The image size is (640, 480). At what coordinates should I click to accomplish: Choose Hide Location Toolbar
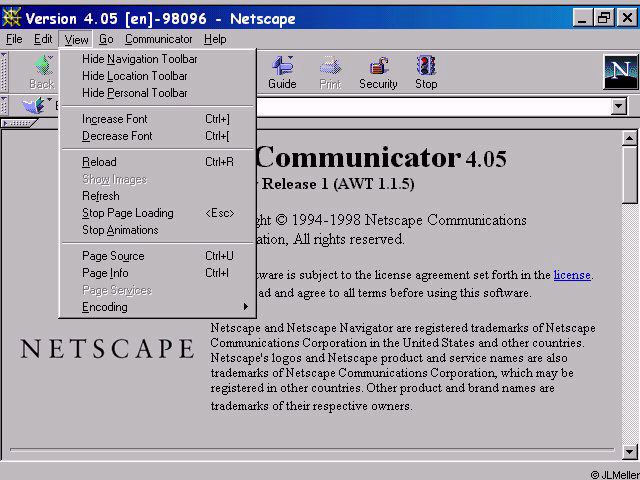point(158,76)
